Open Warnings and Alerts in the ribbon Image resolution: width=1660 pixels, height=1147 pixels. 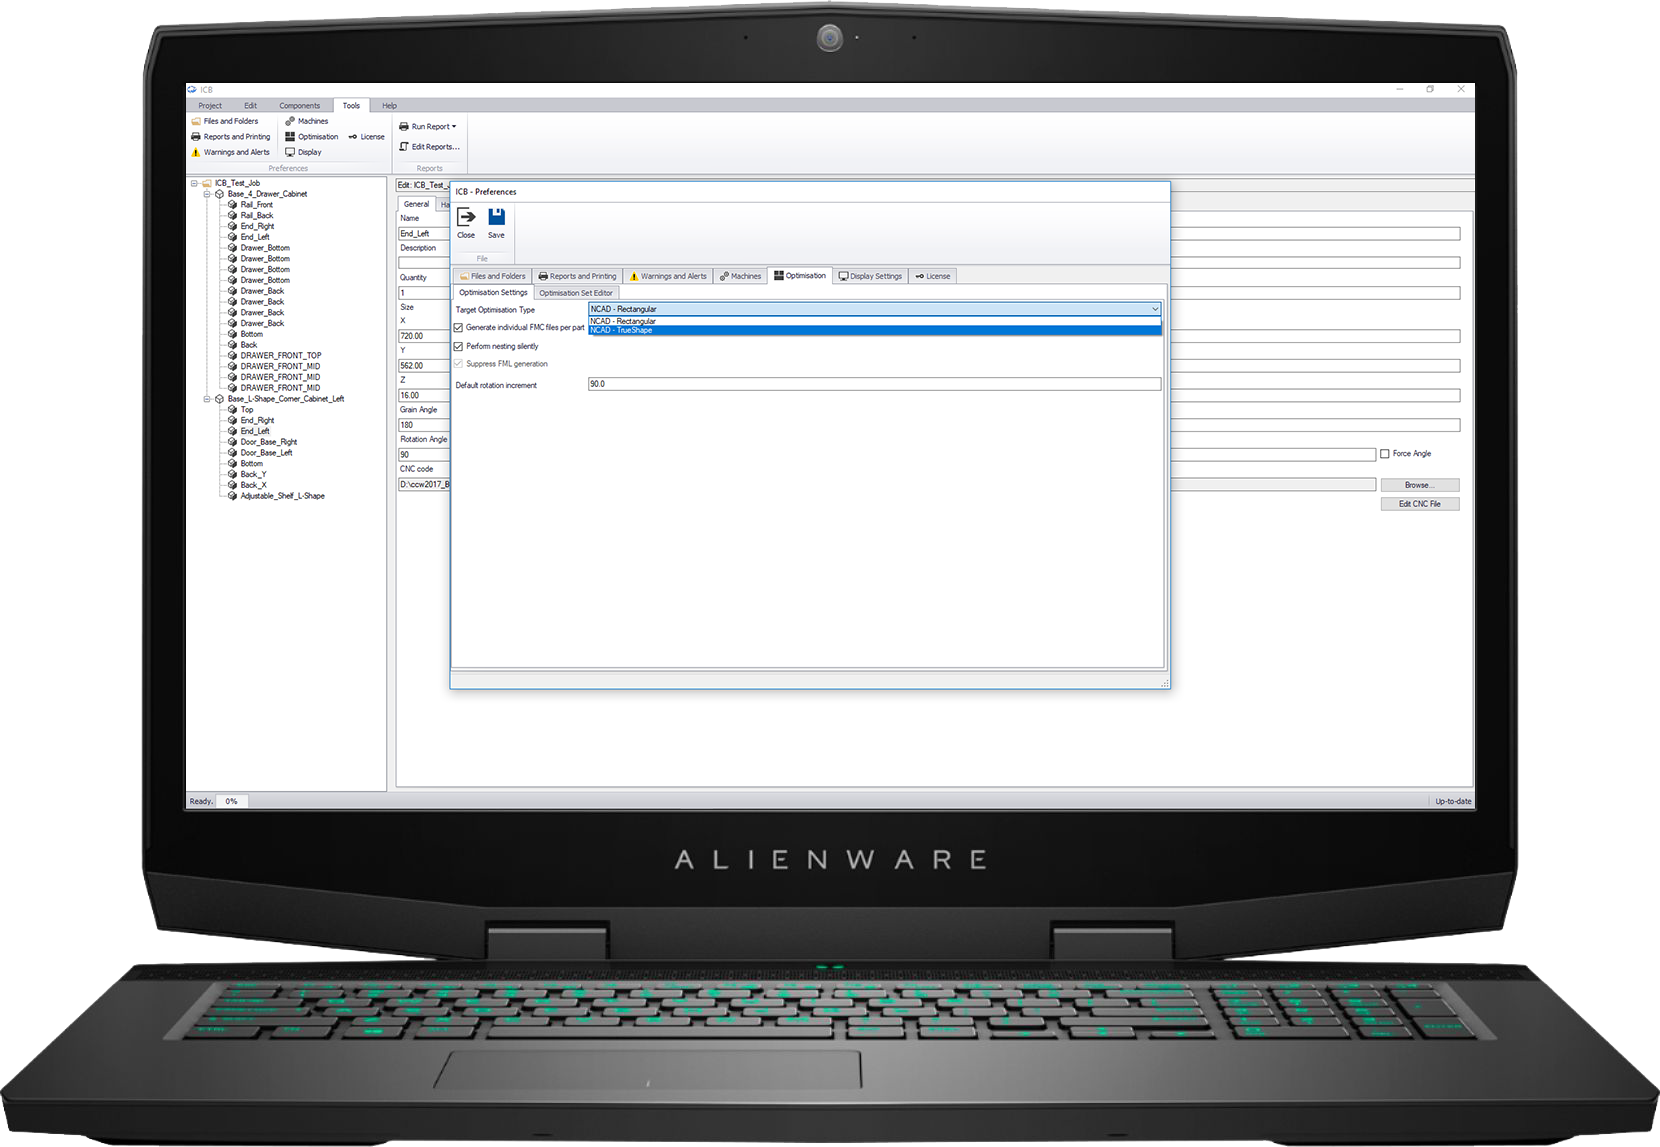click(x=230, y=152)
